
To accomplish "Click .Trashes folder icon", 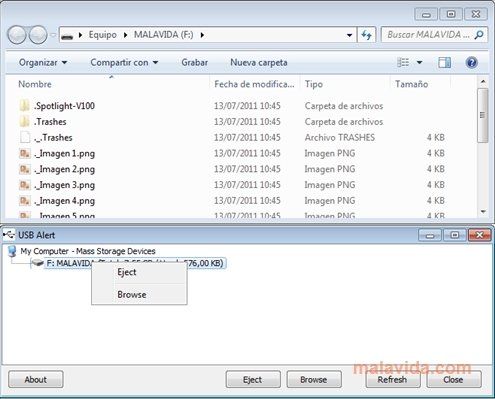I will point(24,122).
